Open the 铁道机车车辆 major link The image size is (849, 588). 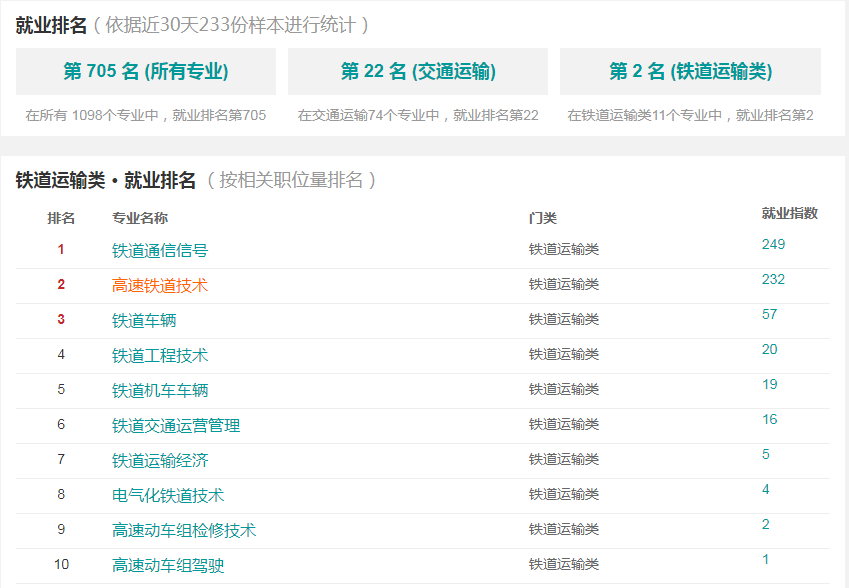click(x=160, y=390)
